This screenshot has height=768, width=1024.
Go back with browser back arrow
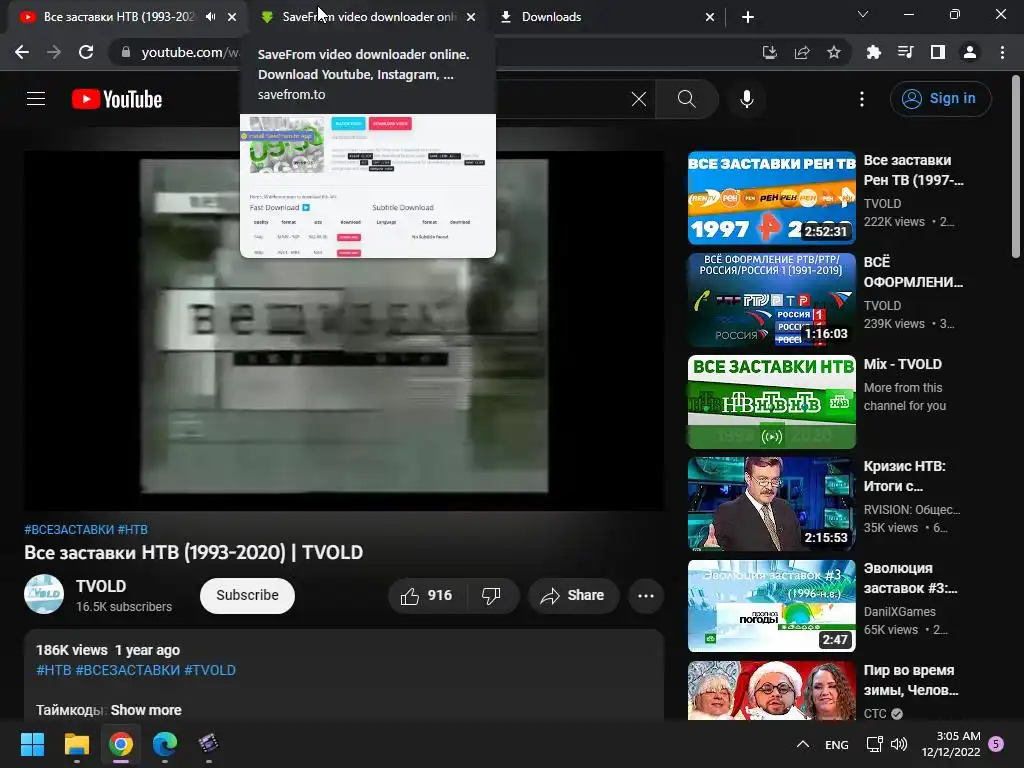pos(22,52)
